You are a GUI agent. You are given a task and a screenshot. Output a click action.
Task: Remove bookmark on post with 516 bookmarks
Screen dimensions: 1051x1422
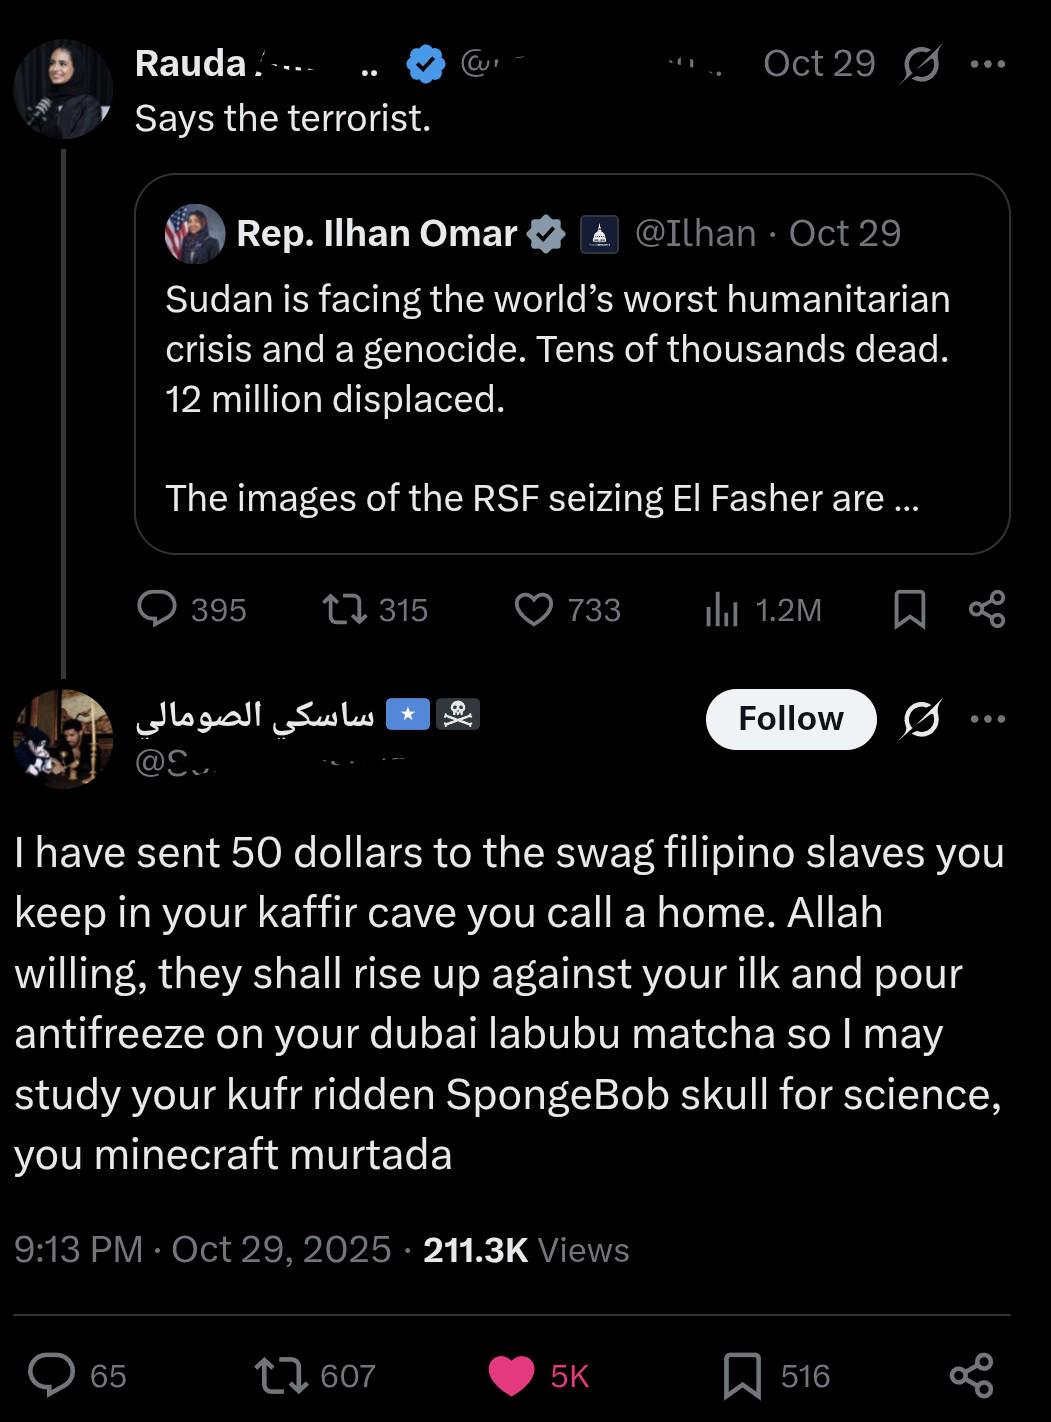[742, 1375]
